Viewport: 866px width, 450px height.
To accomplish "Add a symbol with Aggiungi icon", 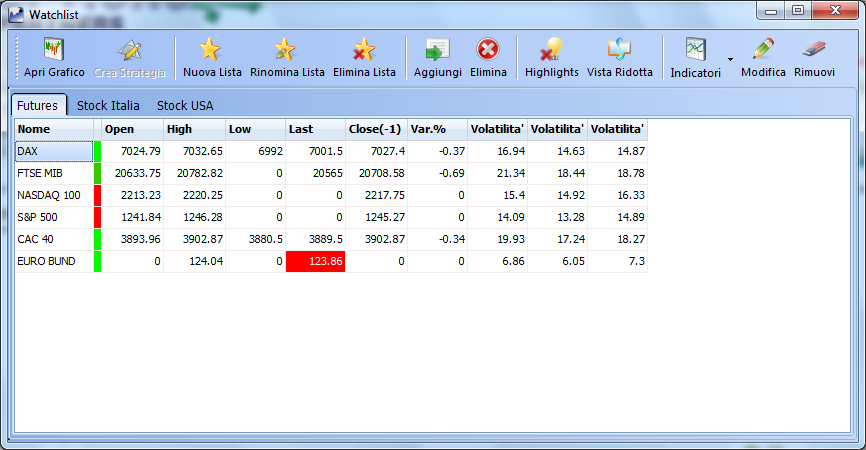I will click(437, 50).
